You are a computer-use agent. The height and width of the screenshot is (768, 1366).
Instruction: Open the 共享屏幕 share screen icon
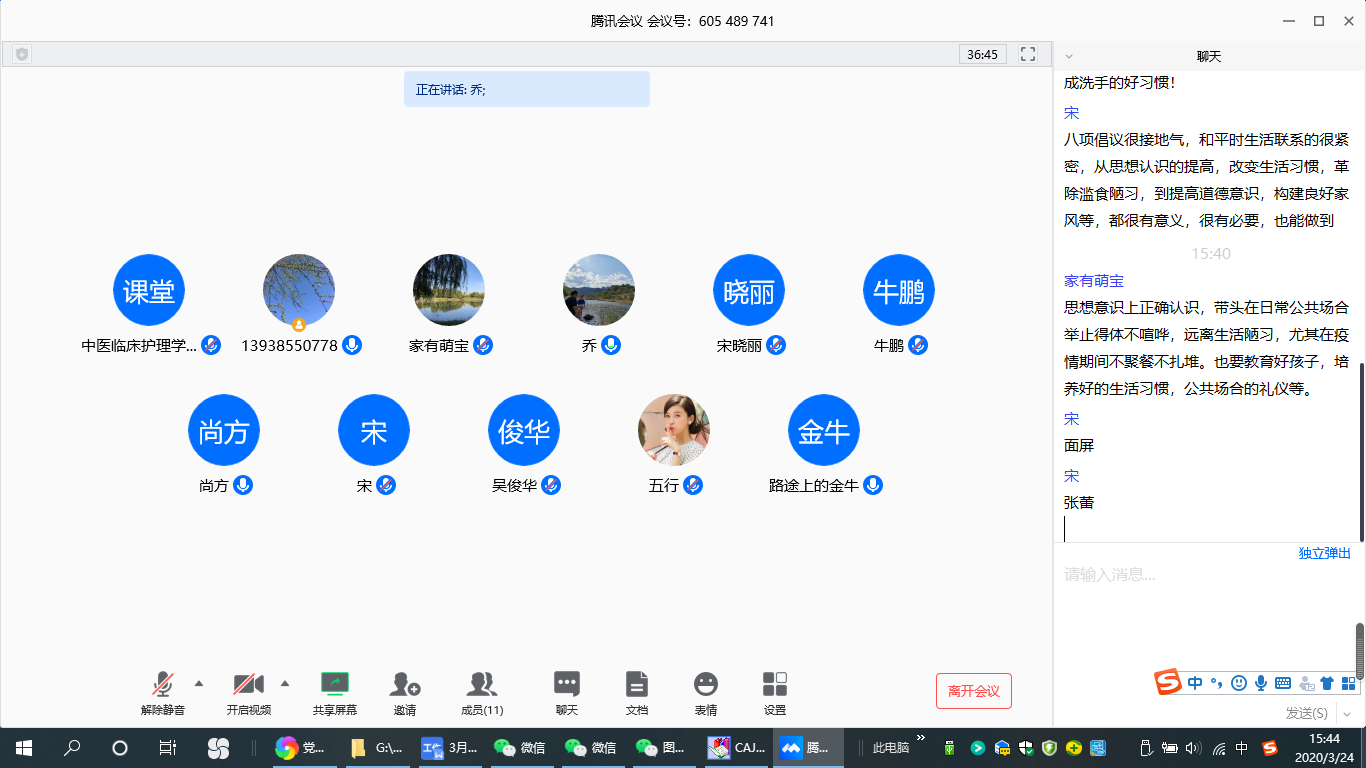334,685
